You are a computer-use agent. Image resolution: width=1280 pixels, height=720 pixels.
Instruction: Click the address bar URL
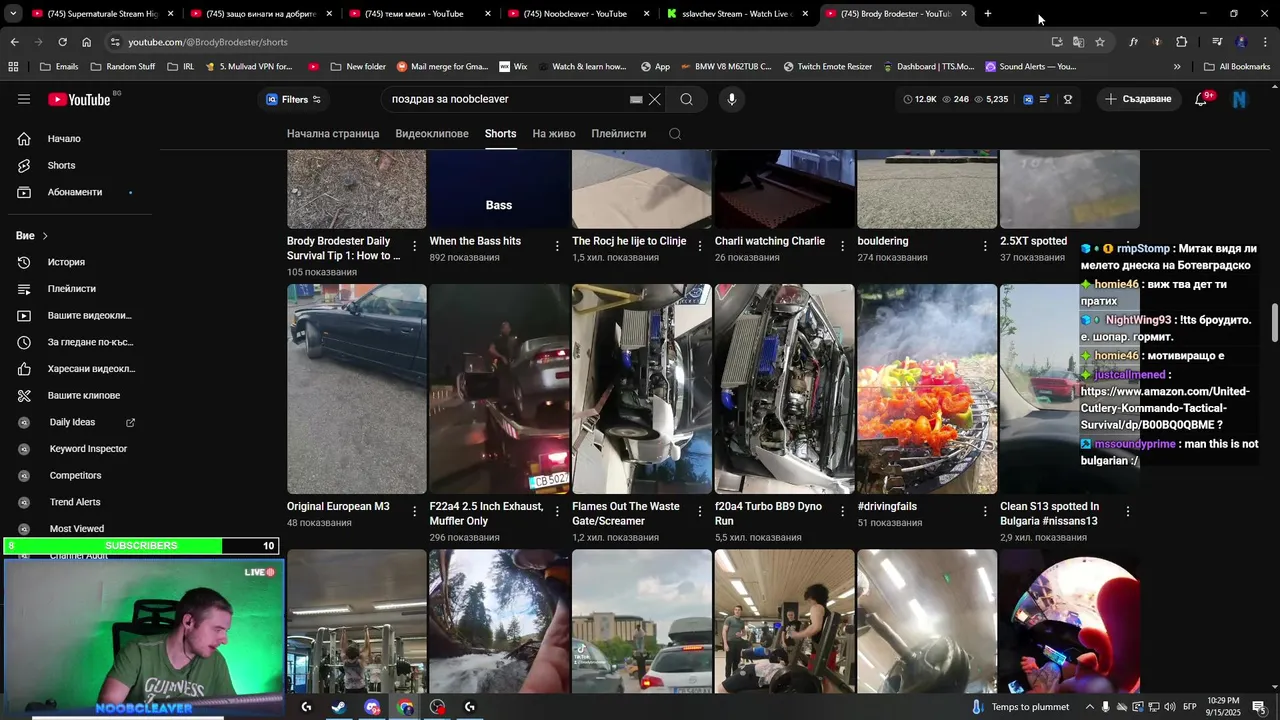pos(208,42)
